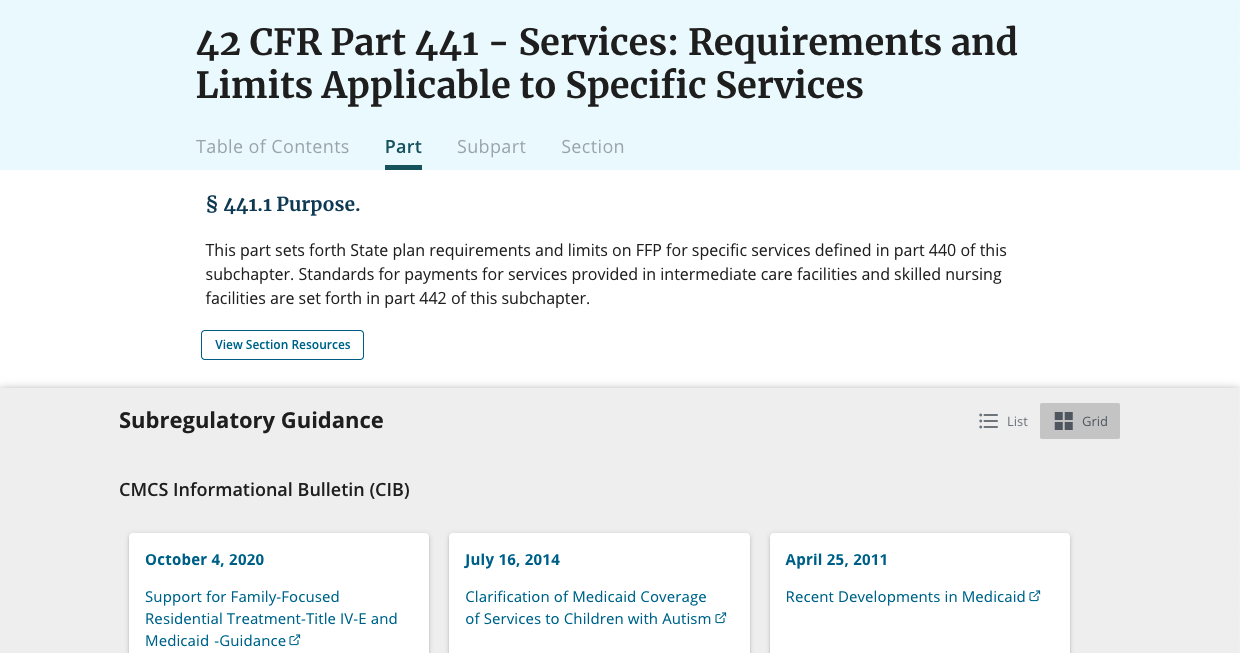
Task: Click the April 25, 2011 date
Action: point(836,560)
